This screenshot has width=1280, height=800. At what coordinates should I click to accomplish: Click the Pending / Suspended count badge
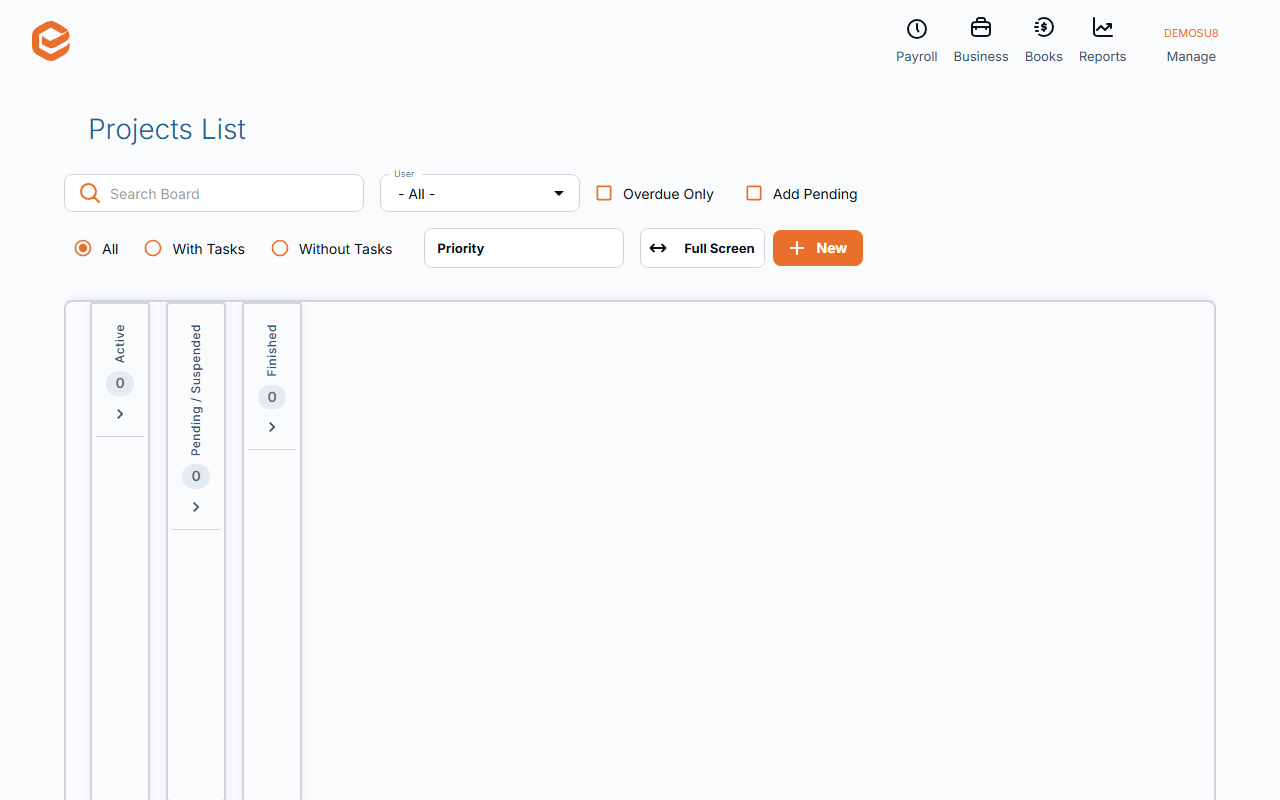196,476
